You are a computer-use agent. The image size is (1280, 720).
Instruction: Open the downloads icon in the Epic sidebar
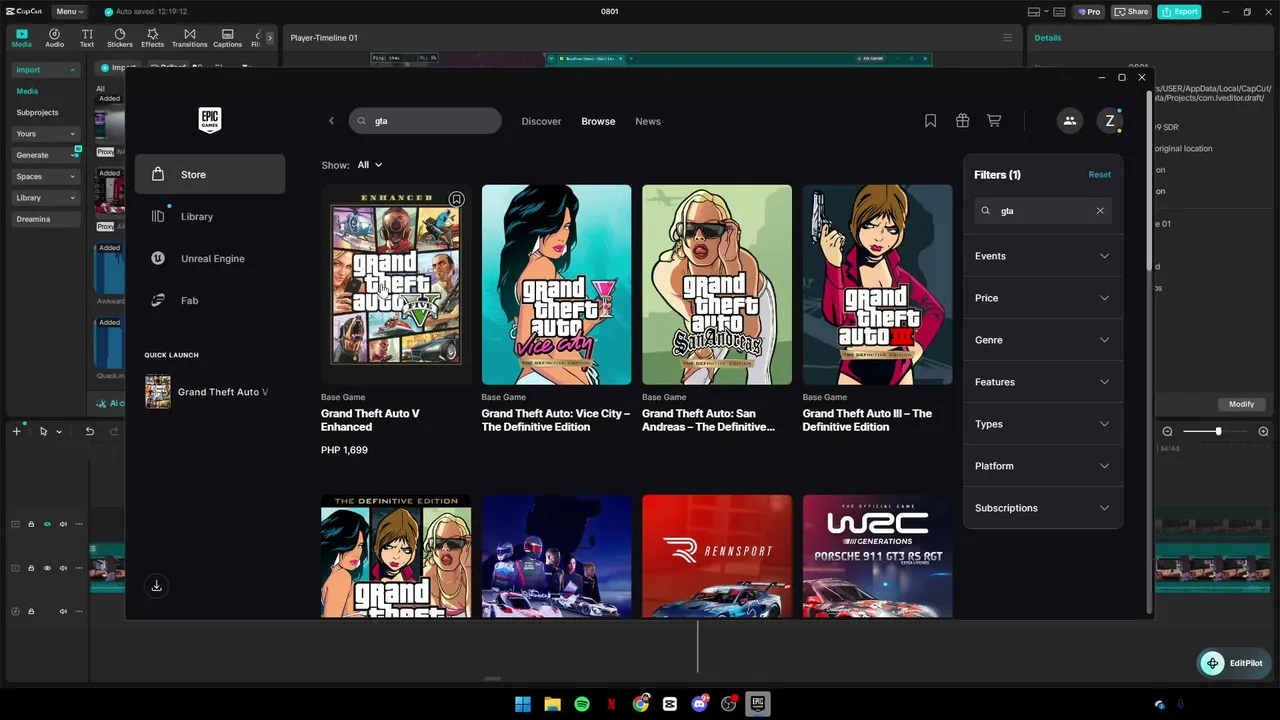tap(156, 586)
